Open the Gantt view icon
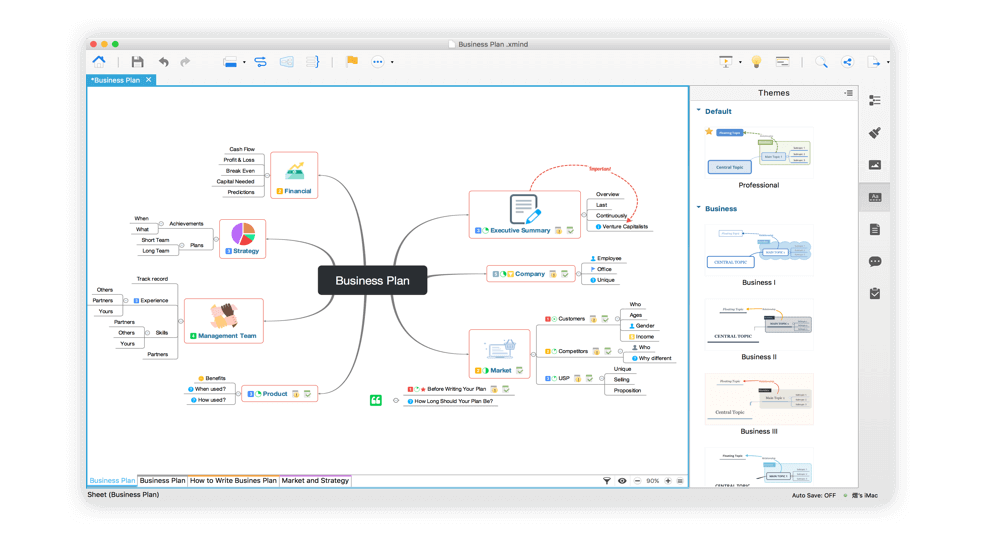1000x540 pixels. (783, 61)
